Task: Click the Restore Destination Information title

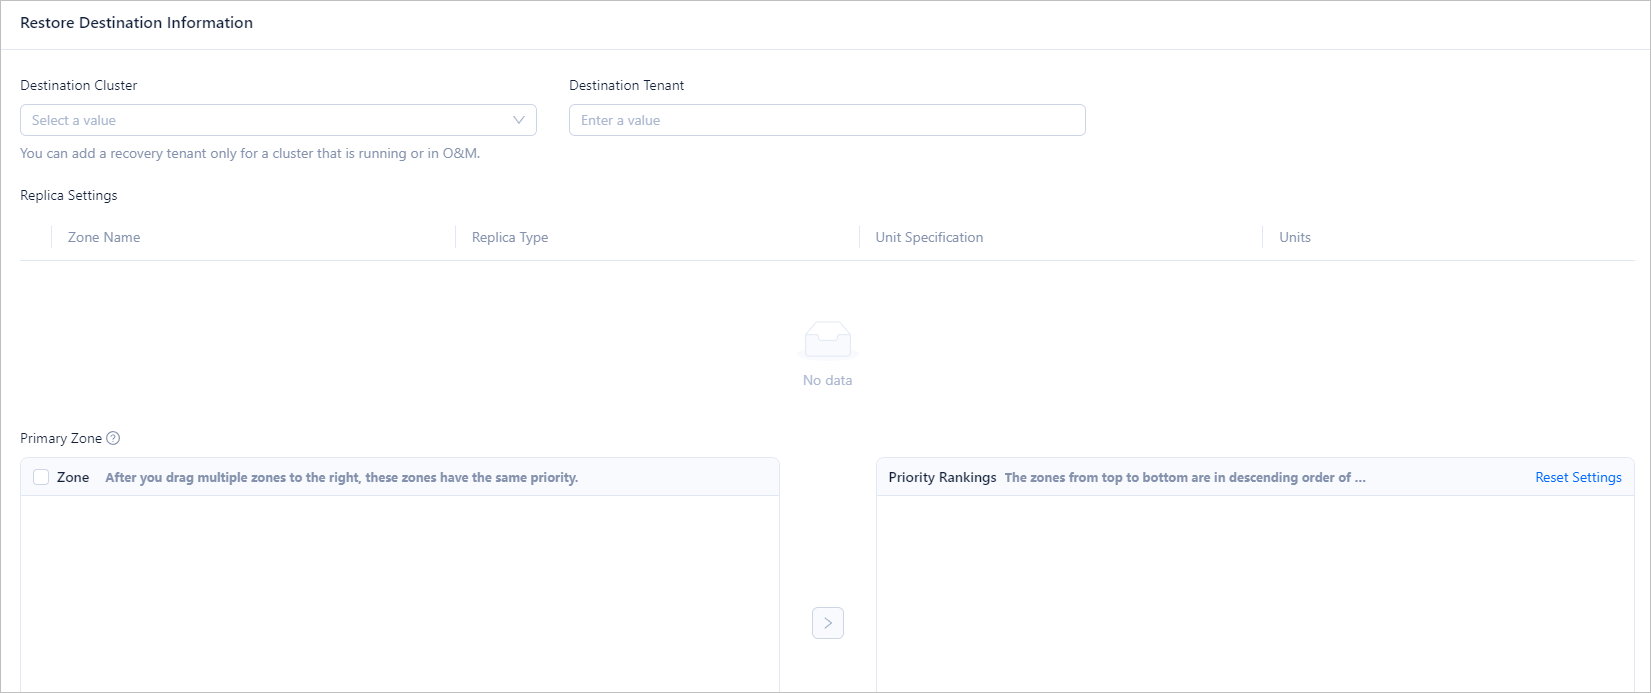Action: [x=136, y=23]
